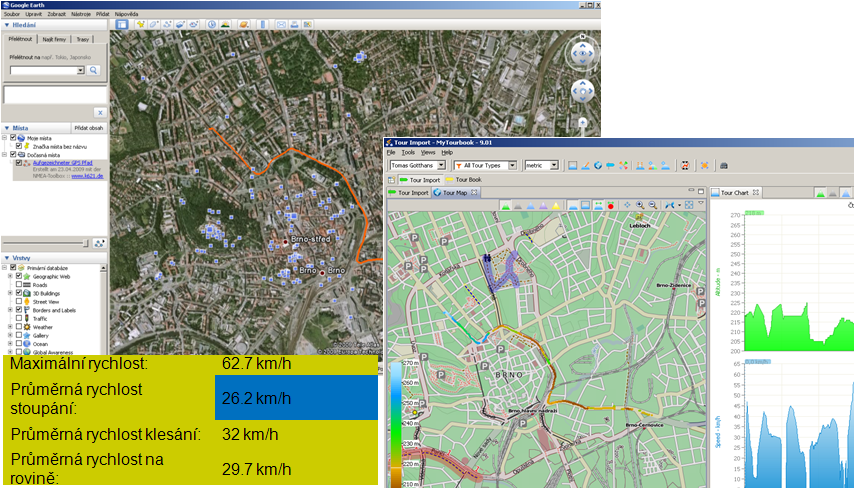Open the Fly To search field dropdown arrow

tap(81, 70)
